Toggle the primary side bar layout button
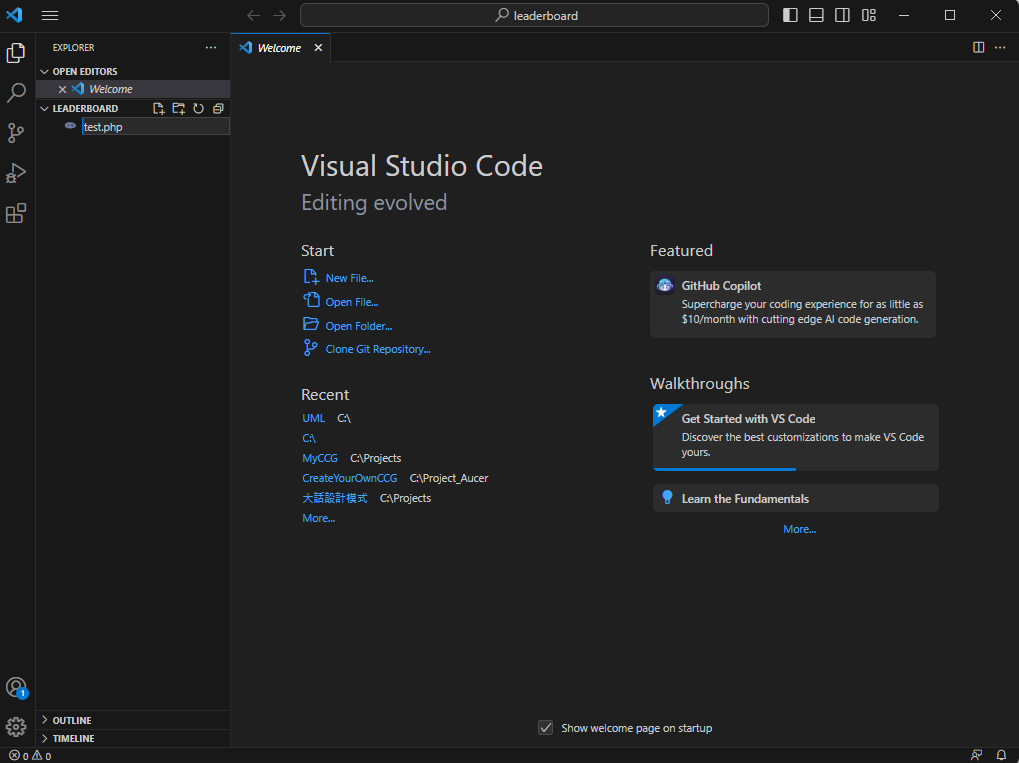1019x763 pixels. pos(790,15)
